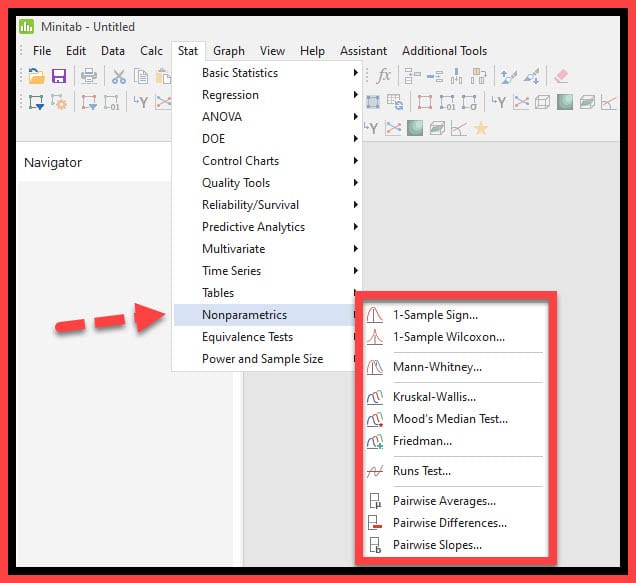The height and width of the screenshot is (583, 636).
Task: Click the fx Assign Formula icon
Action: pyautogui.click(x=383, y=76)
